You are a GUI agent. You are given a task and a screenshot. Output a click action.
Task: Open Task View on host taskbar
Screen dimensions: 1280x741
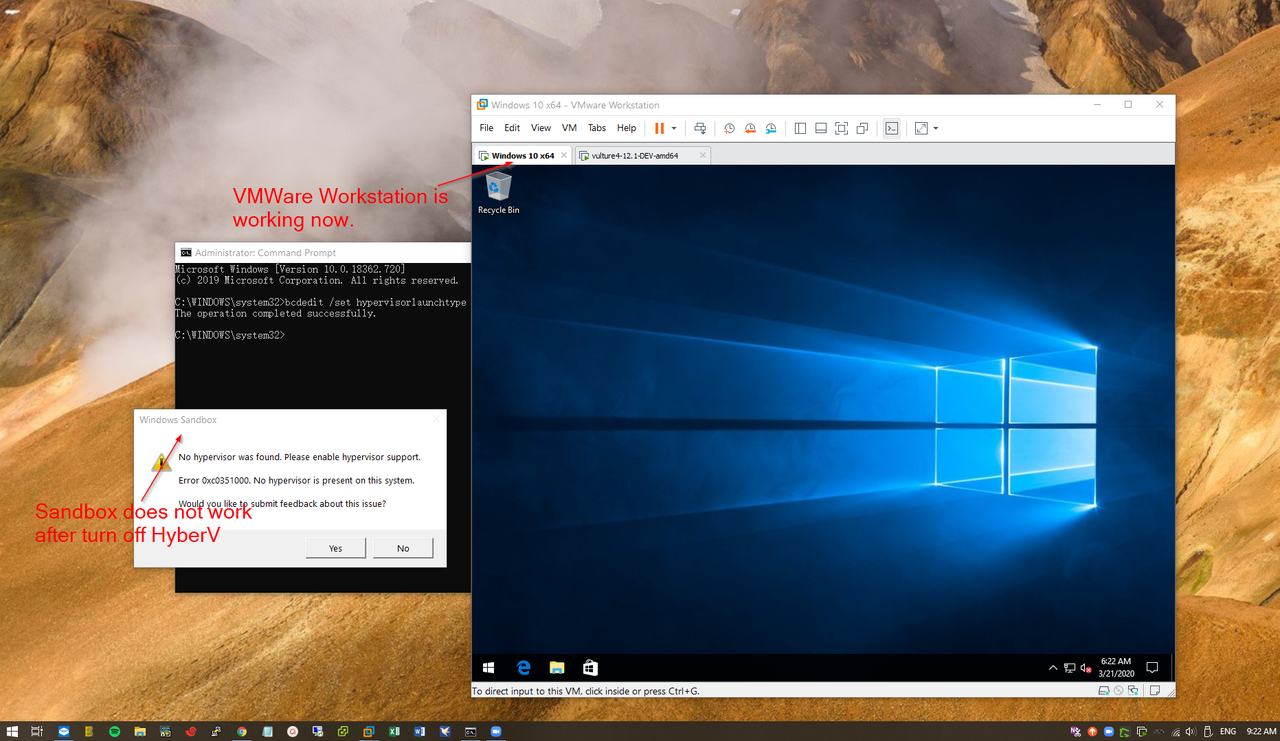tap(37, 731)
